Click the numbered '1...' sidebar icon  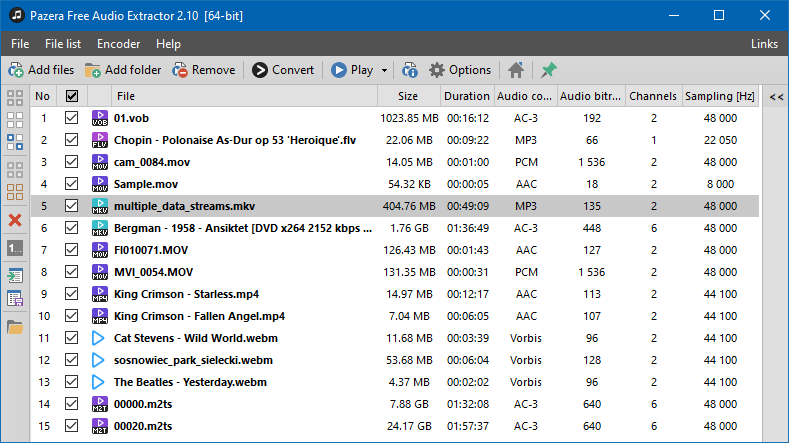(15, 248)
